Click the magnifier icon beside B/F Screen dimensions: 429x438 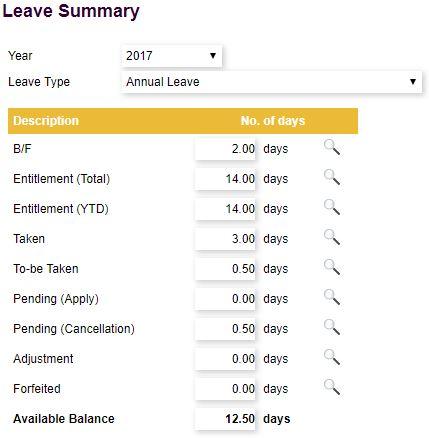tap(332, 147)
